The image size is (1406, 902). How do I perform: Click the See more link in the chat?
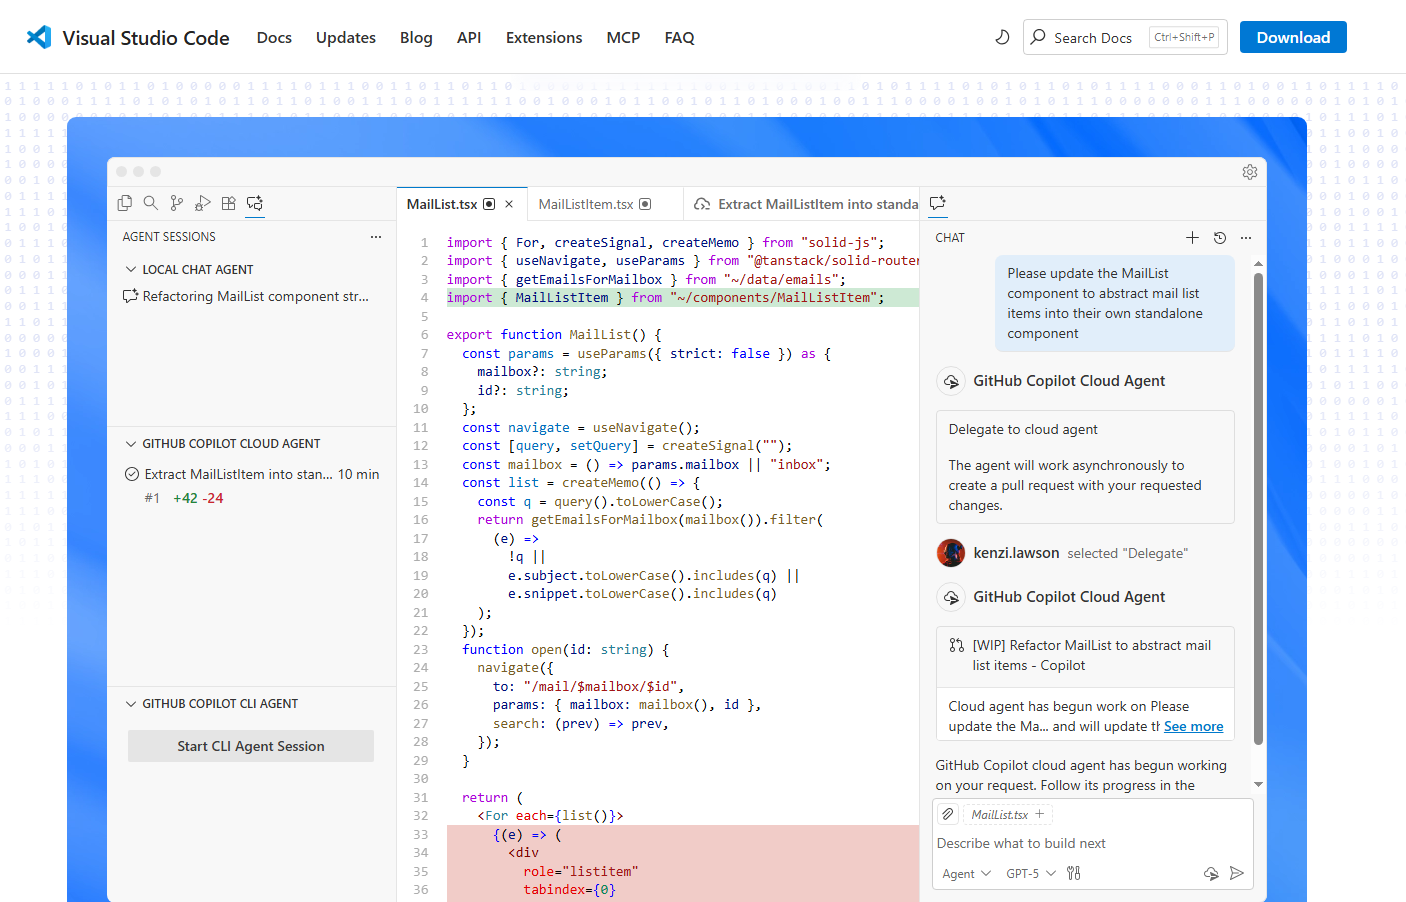(1193, 726)
